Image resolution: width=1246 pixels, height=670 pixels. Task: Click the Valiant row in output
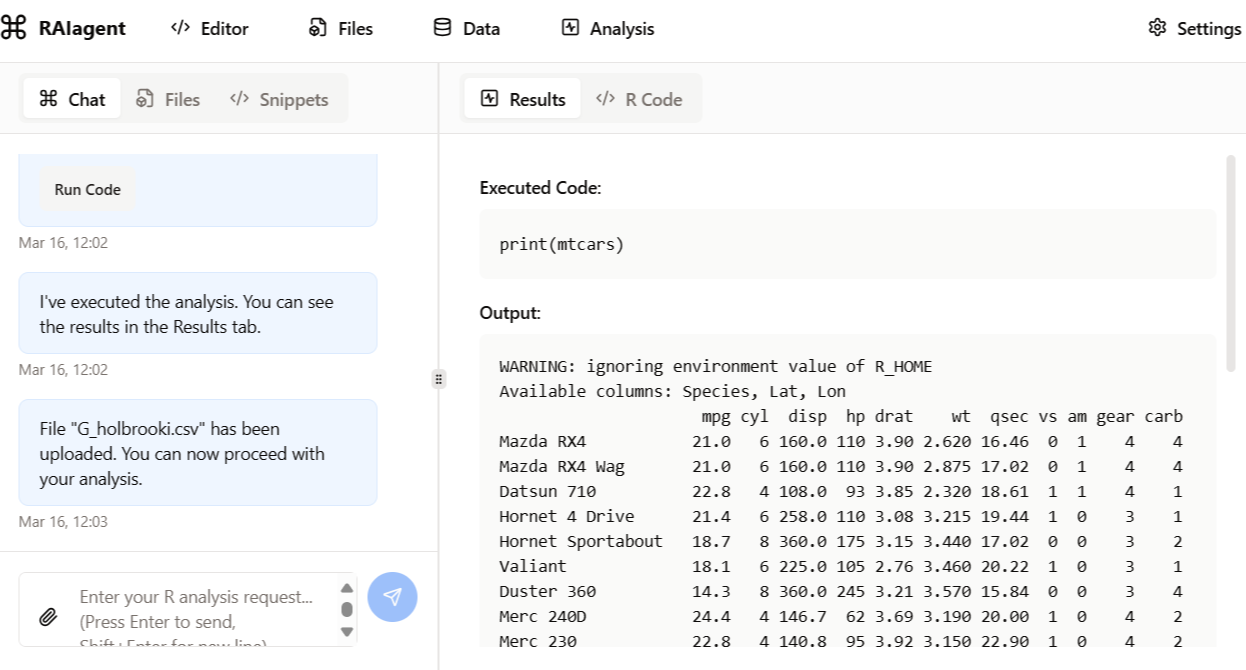(841, 566)
